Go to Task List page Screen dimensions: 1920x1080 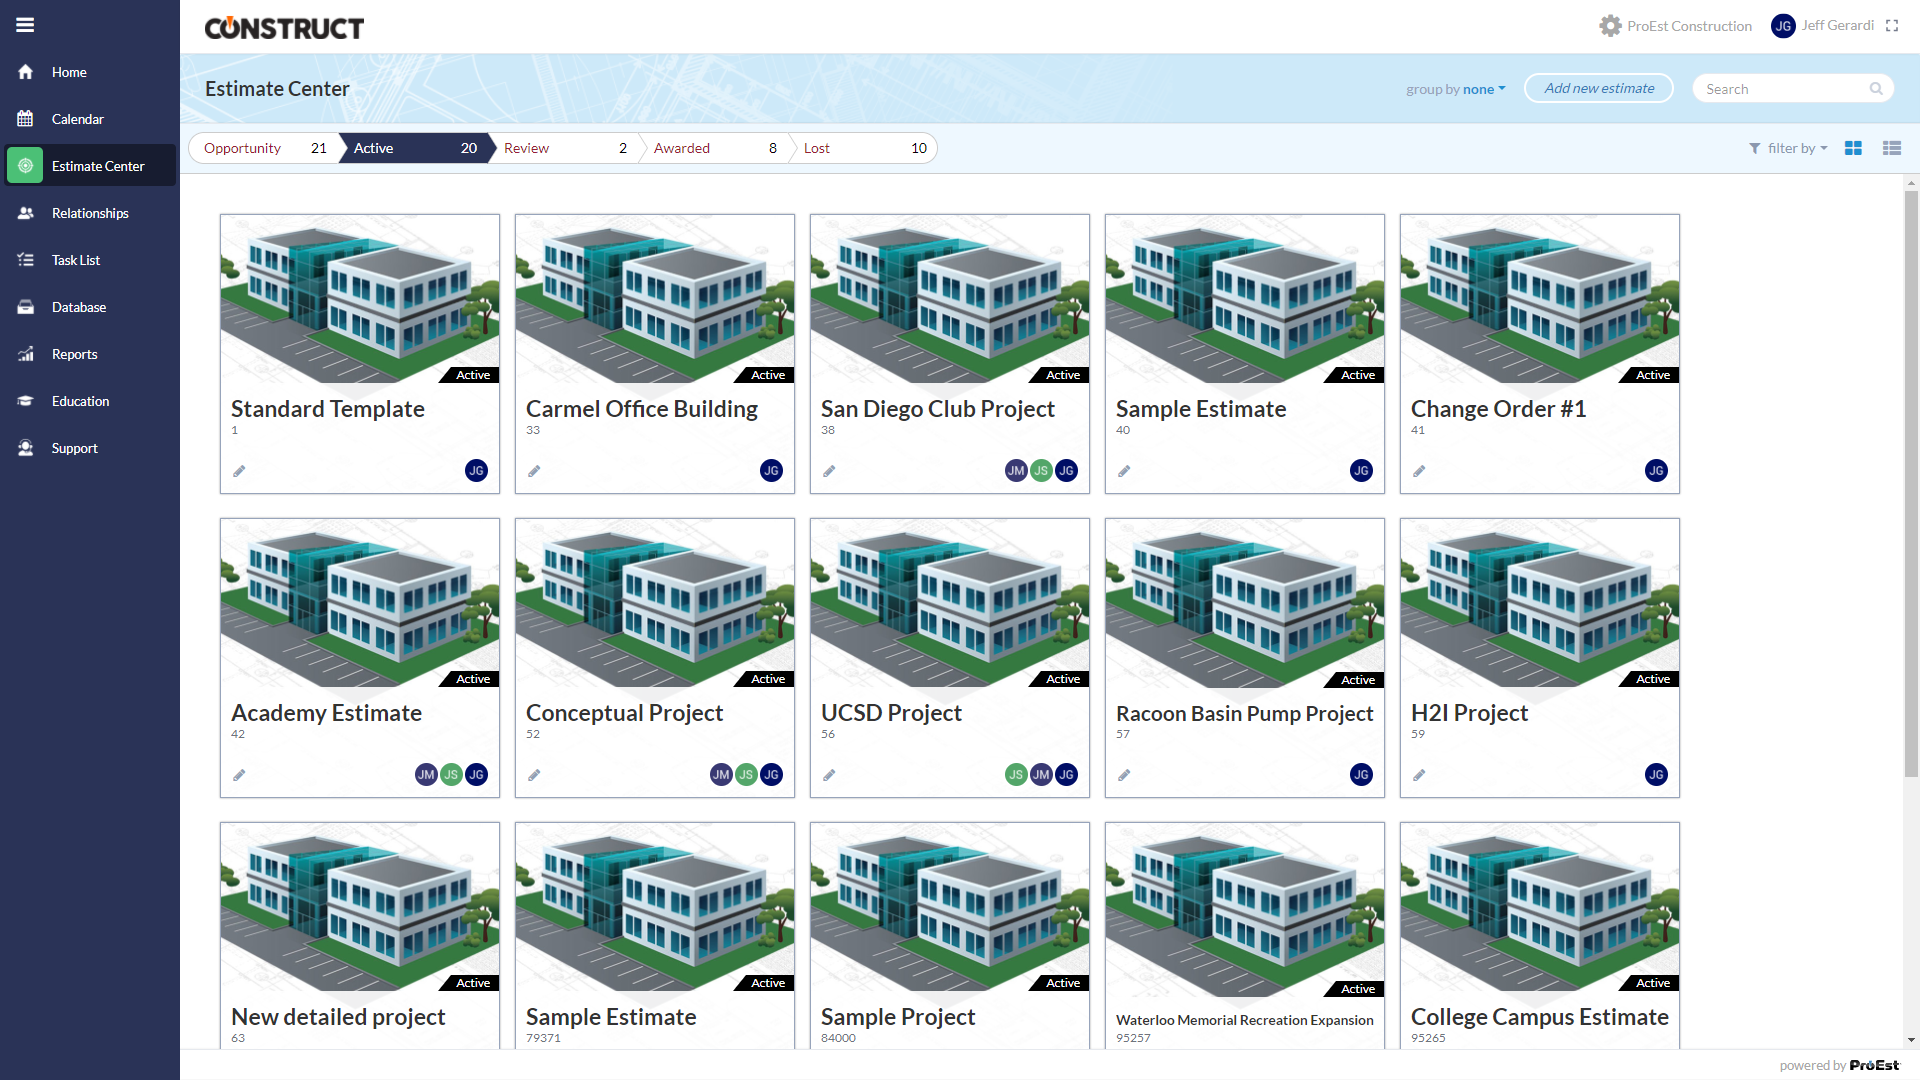(x=76, y=260)
